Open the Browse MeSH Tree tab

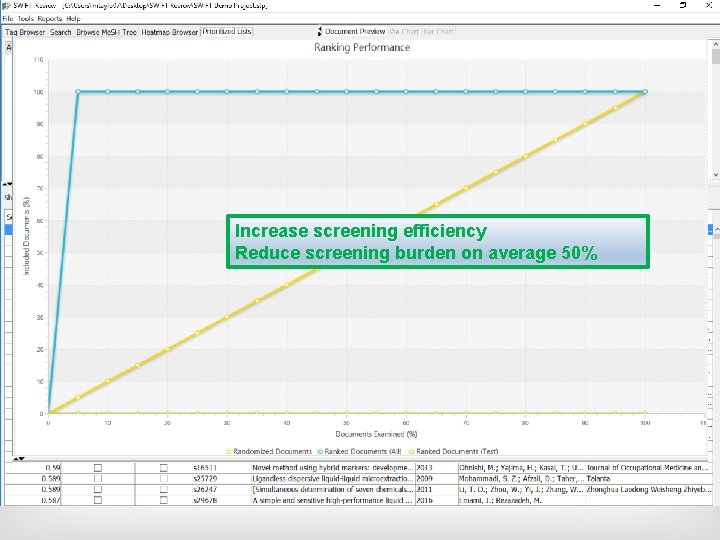coord(107,32)
